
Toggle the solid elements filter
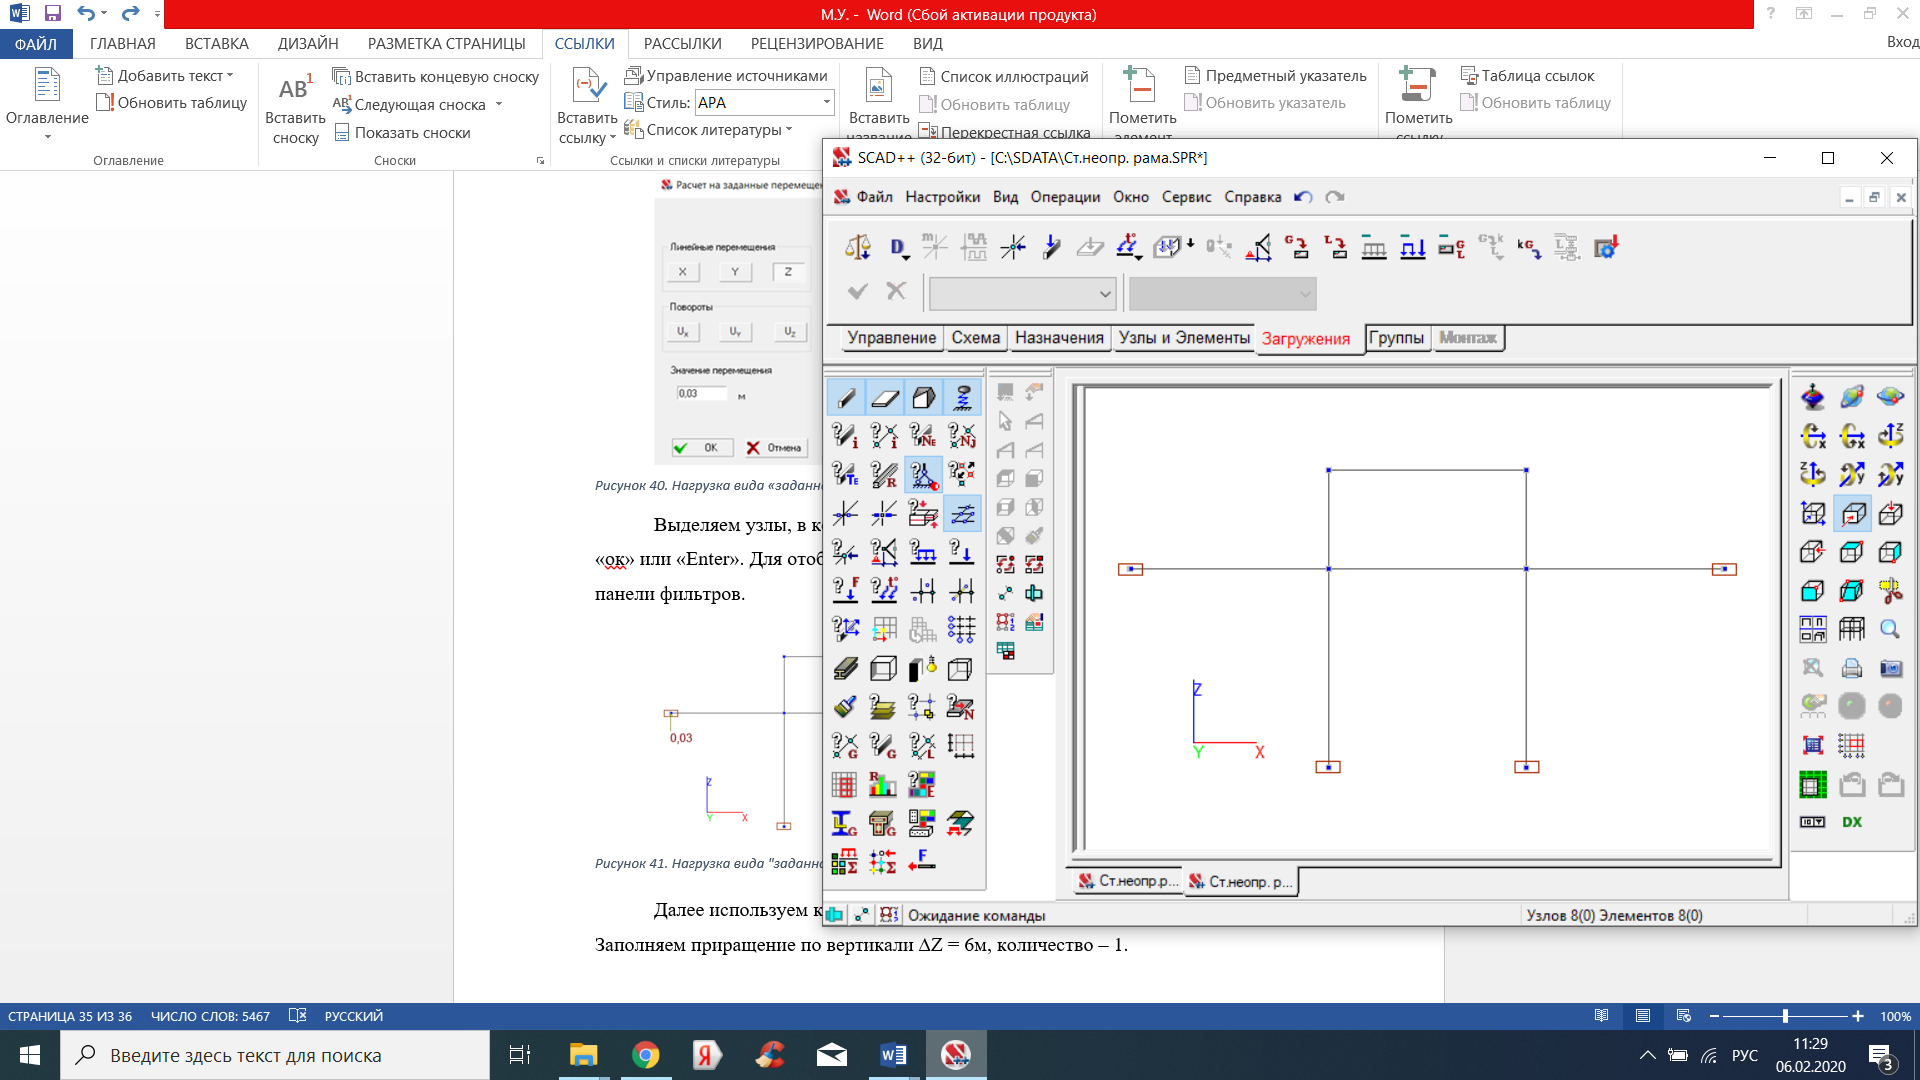(923, 398)
